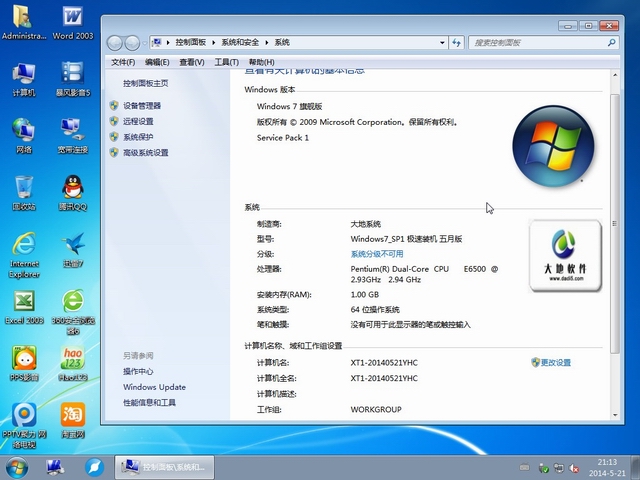Image resolution: width=640 pixels, height=480 pixels.
Task: Go to 控制面板主页 link
Action: tap(146, 83)
